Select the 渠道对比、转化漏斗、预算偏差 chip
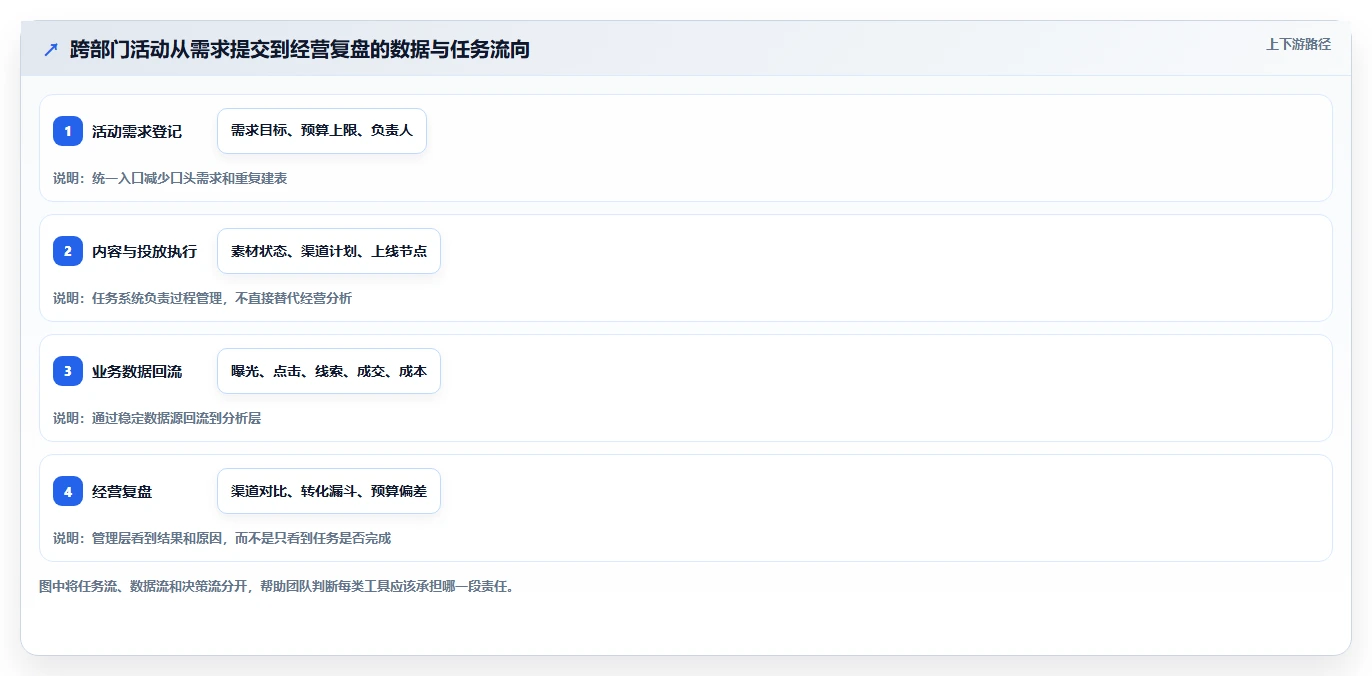1372x676 pixels. tap(329, 491)
